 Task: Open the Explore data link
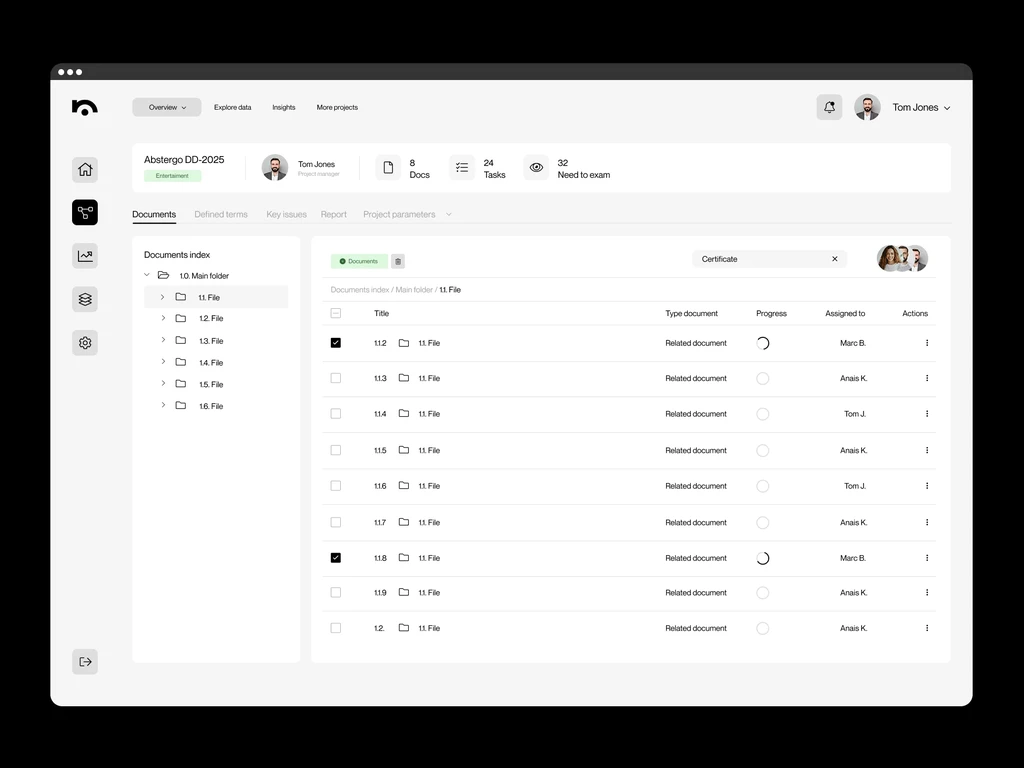coord(232,107)
